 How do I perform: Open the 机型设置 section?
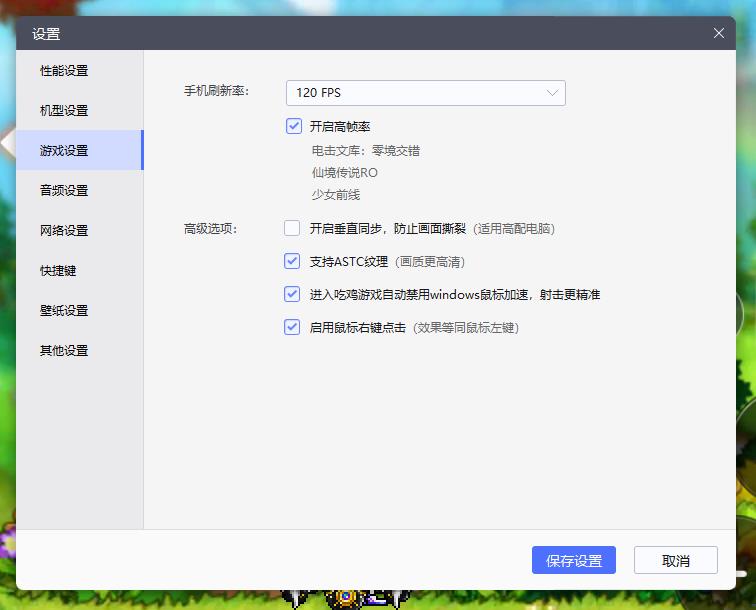click(x=64, y=111)
